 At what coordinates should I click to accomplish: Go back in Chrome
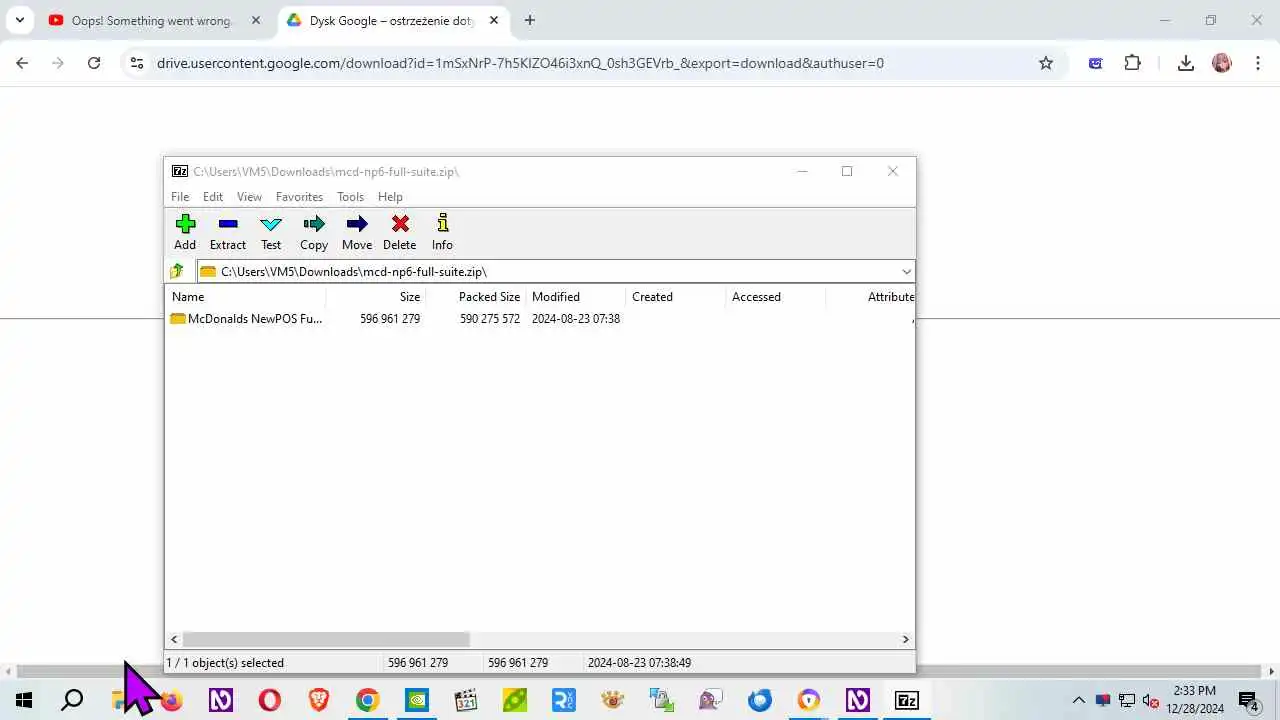pyautogui.click(x=22, y=63)
